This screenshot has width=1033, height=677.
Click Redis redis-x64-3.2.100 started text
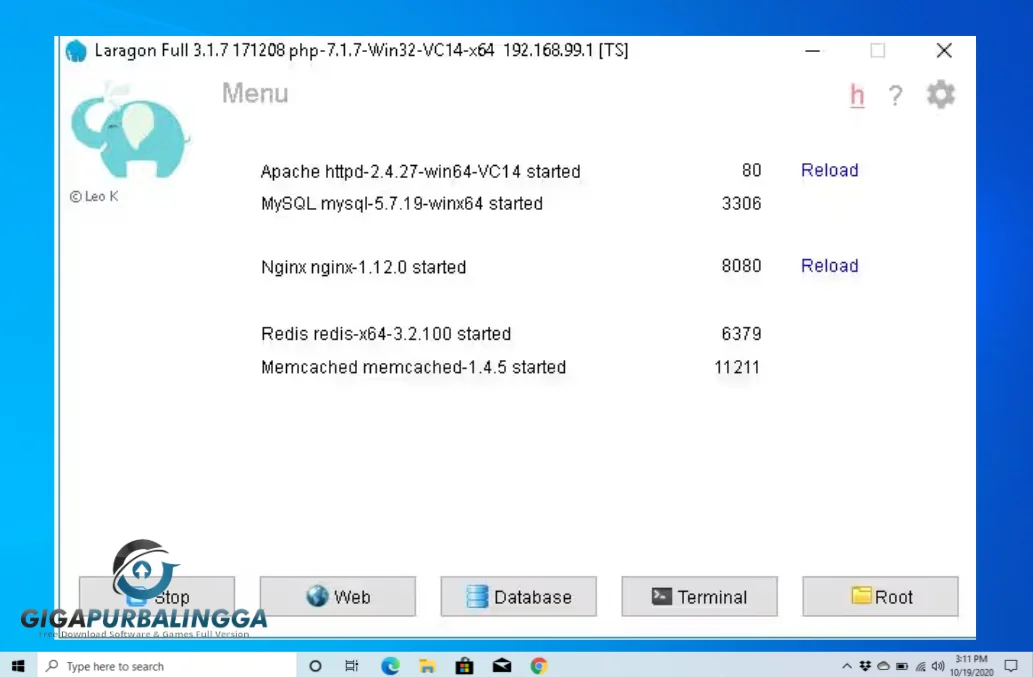386,334
